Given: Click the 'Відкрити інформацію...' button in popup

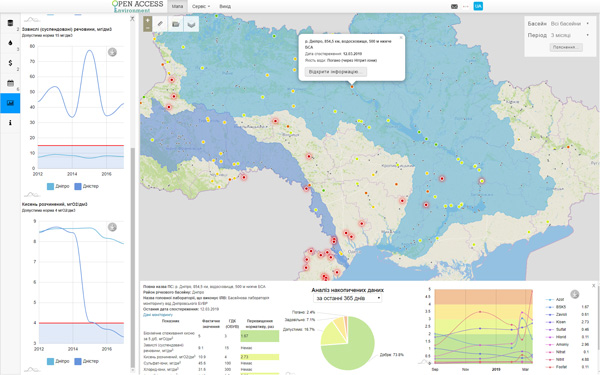Looking at the screenshot, I should pyautogui.click(x=336, y=72).
